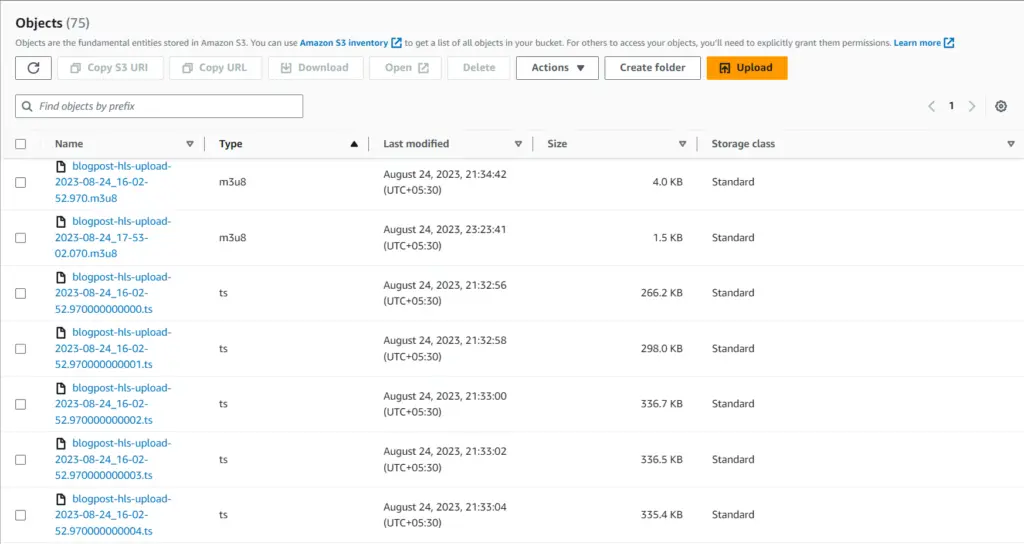Click the Name column header

pyautogui.click(x=69, y=144)
